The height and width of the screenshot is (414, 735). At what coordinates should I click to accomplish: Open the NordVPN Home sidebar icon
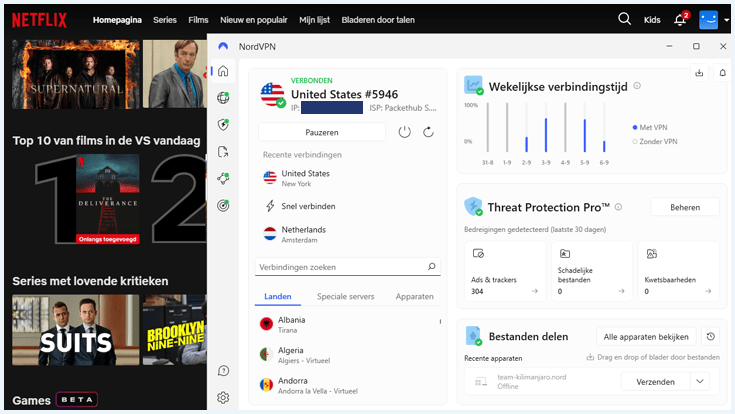point(223,71)
